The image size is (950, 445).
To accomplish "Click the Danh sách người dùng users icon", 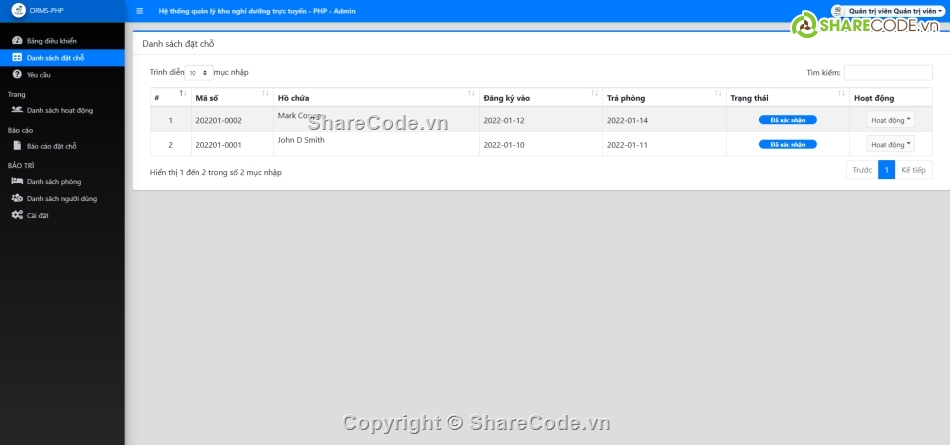I will [17, 198].
